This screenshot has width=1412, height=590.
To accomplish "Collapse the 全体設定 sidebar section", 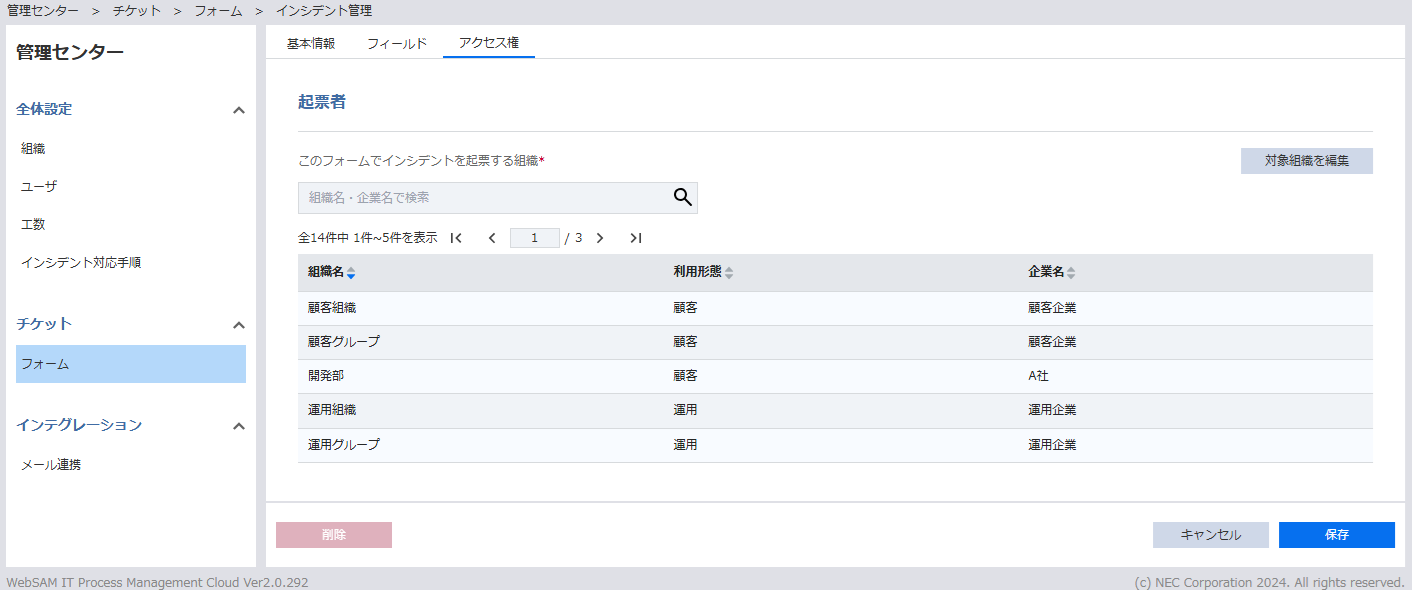I will pyautogui.click(x=238, y=110).
